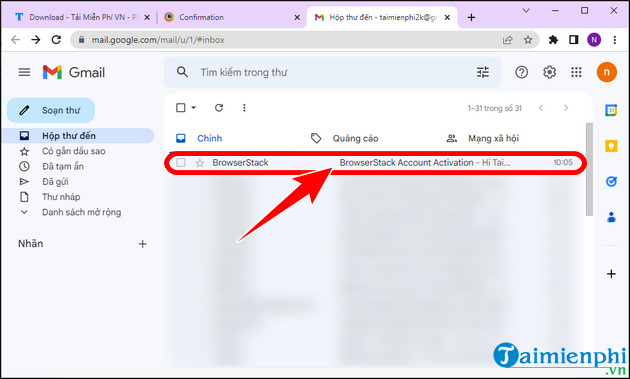Click the browser back arrow

point(15,40)
